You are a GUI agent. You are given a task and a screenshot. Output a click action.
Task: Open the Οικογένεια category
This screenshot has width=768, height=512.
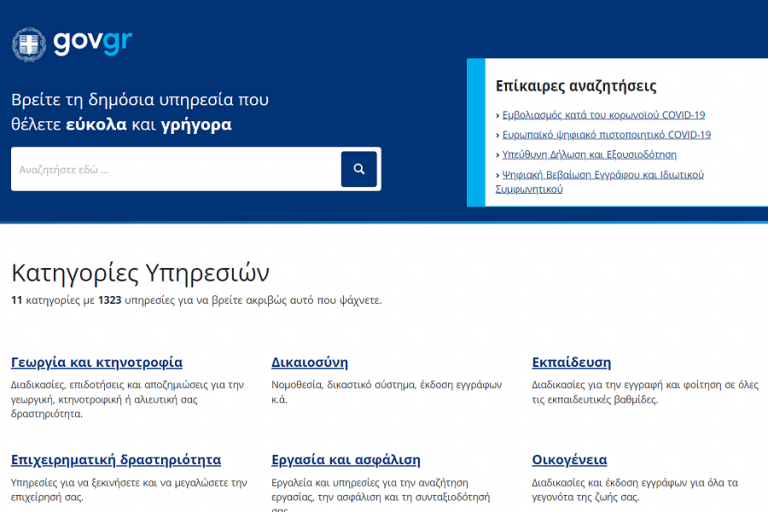569,460
